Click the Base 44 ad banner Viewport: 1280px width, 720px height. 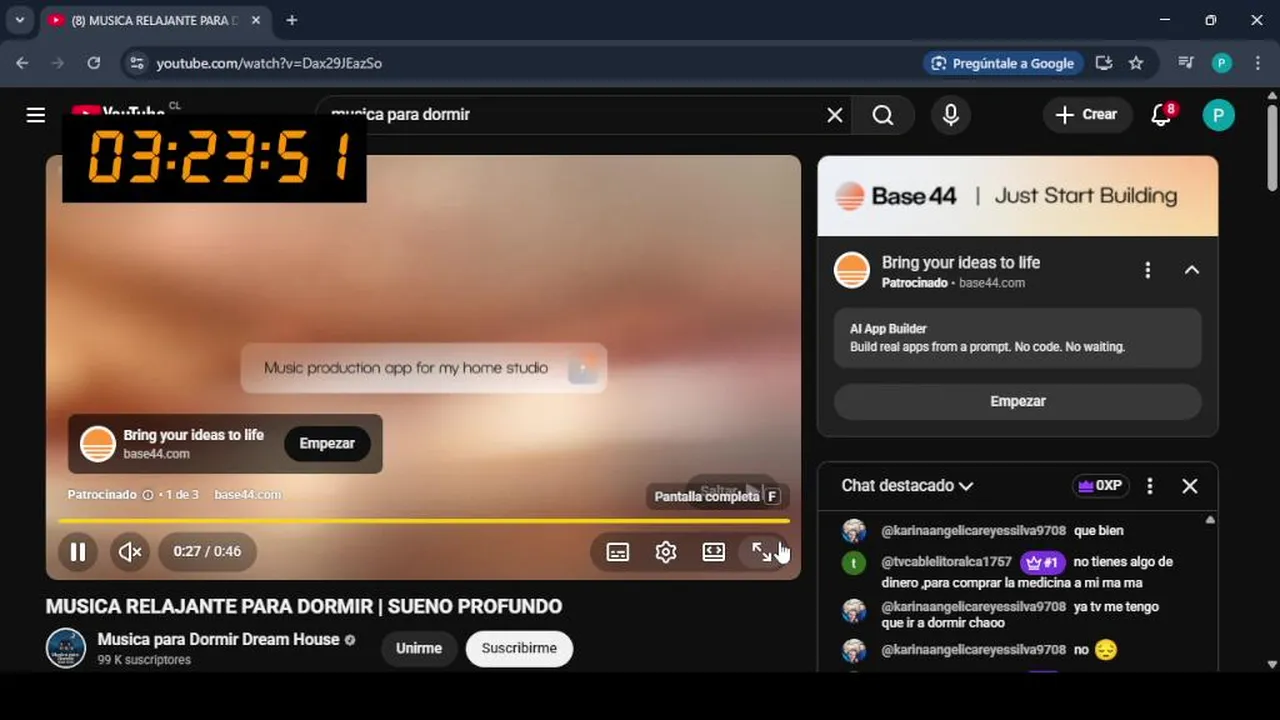coord(1018,196)
